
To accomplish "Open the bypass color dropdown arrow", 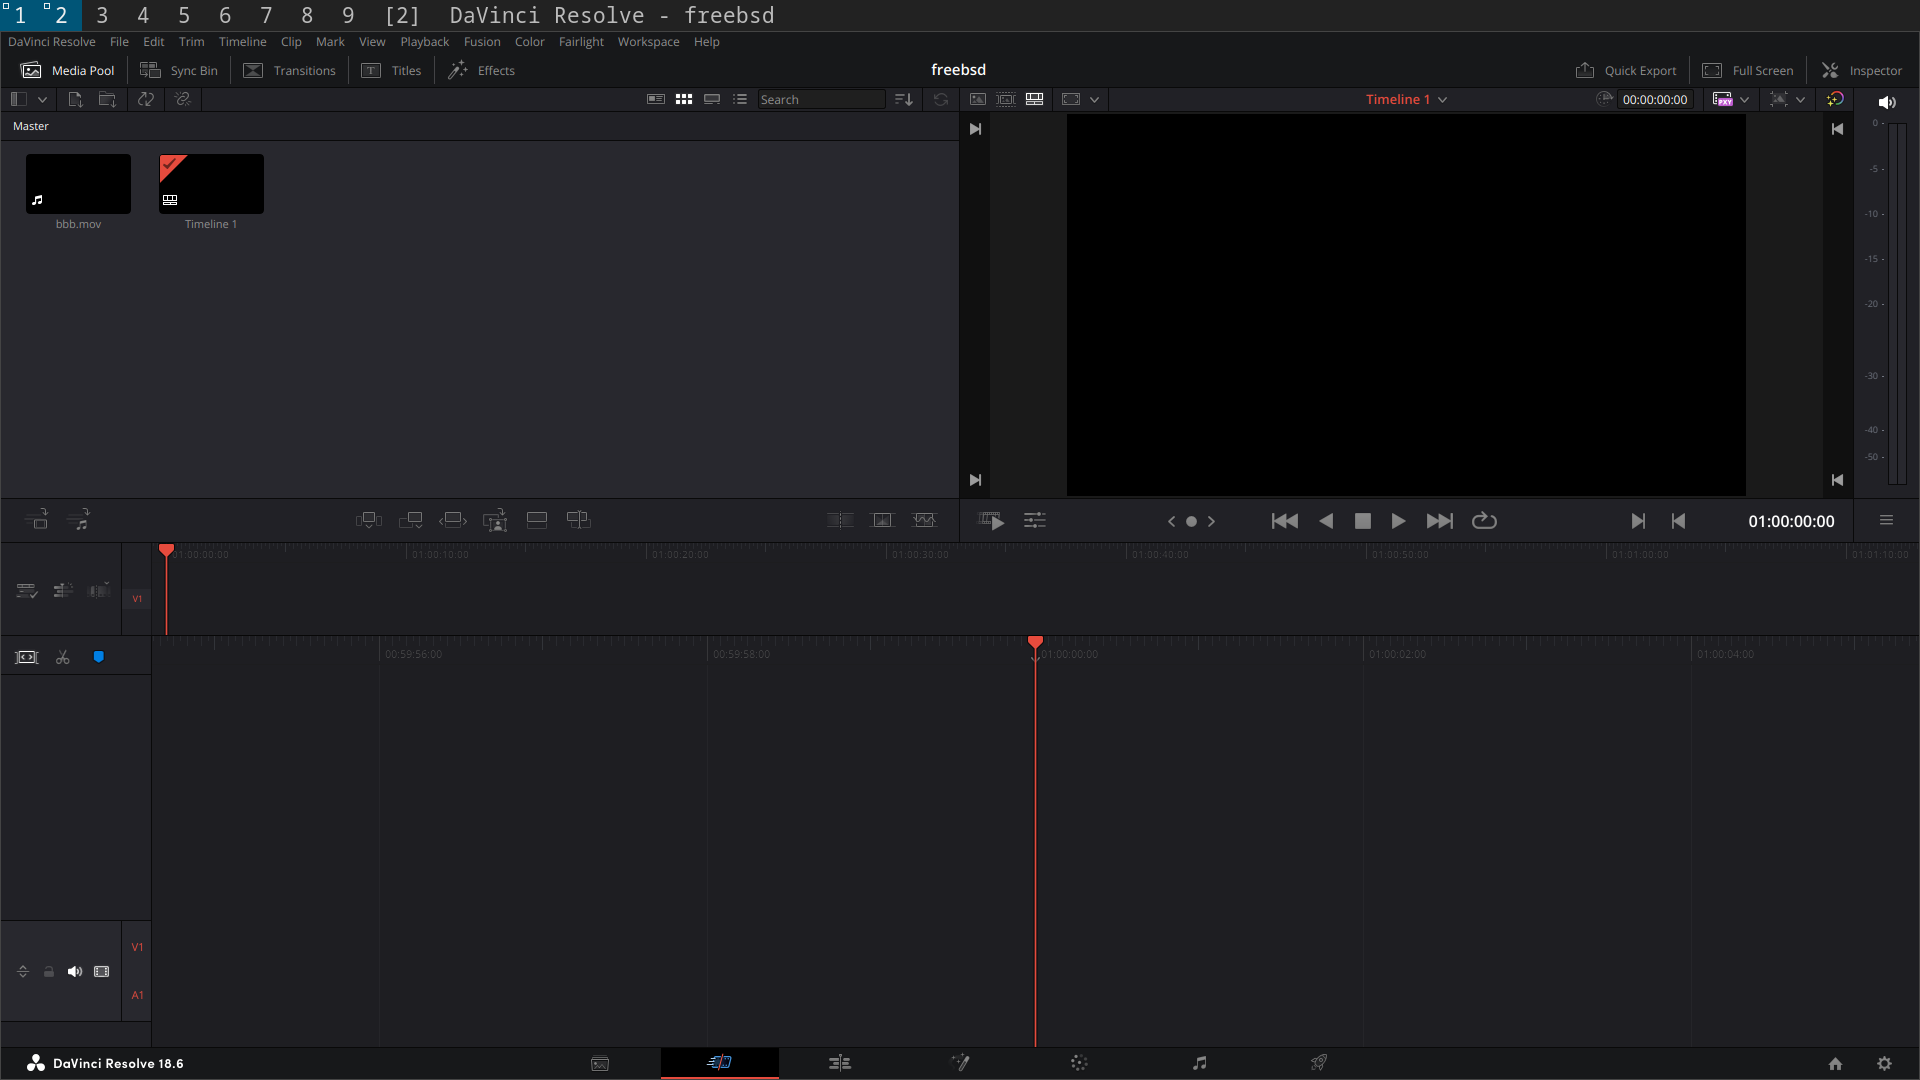I will (x=1801, y=99).
